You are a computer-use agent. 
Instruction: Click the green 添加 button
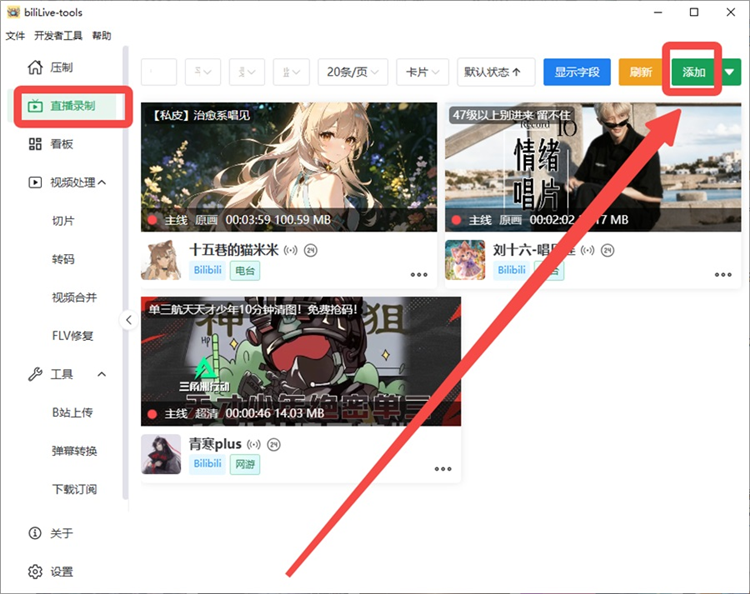pyautogui.click(x=694, y=72)
